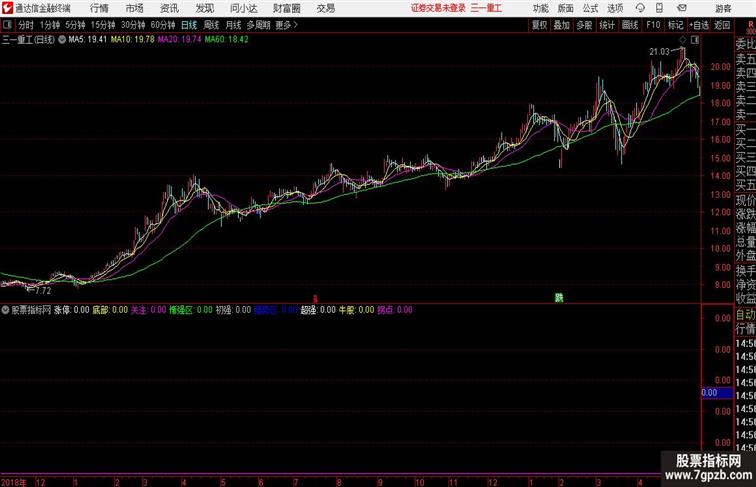Click the customer service headset icon
This screenshot has height=487, width=756.
tap(640, 8)
